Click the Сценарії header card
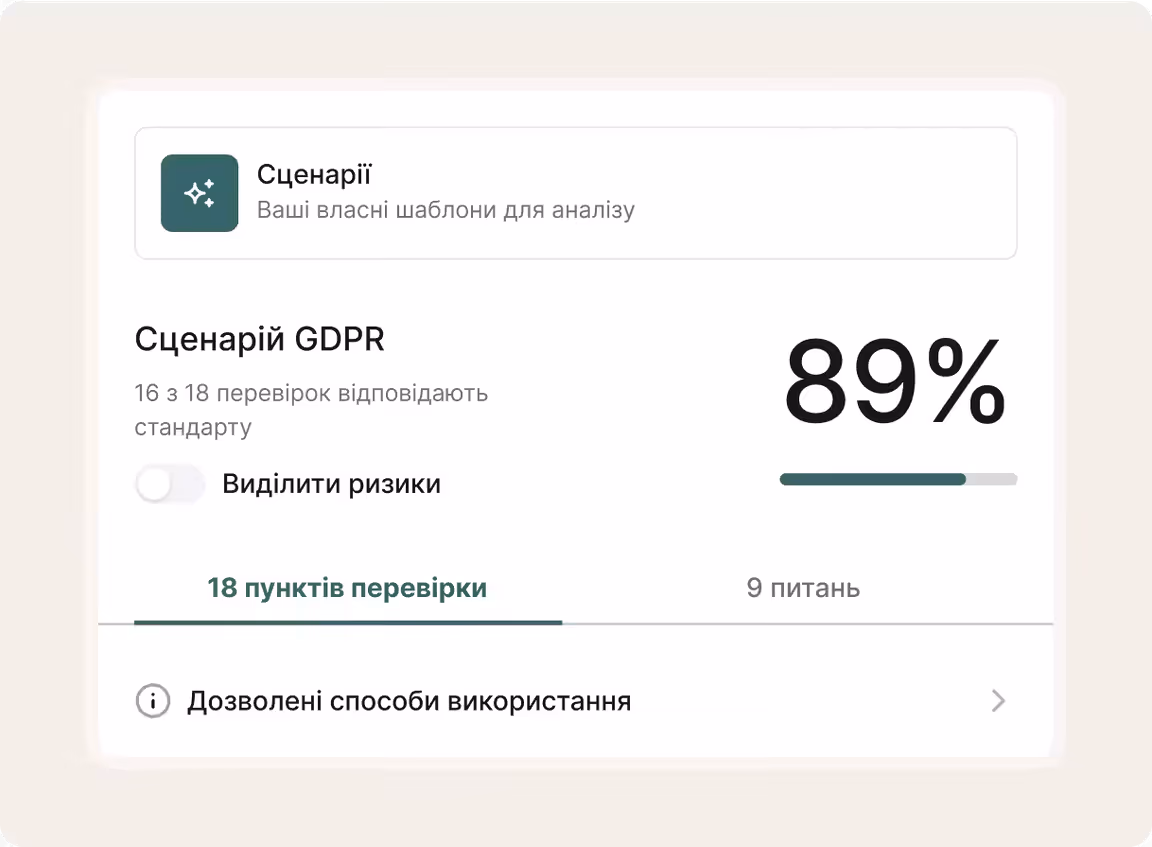 tap(576, 192)
